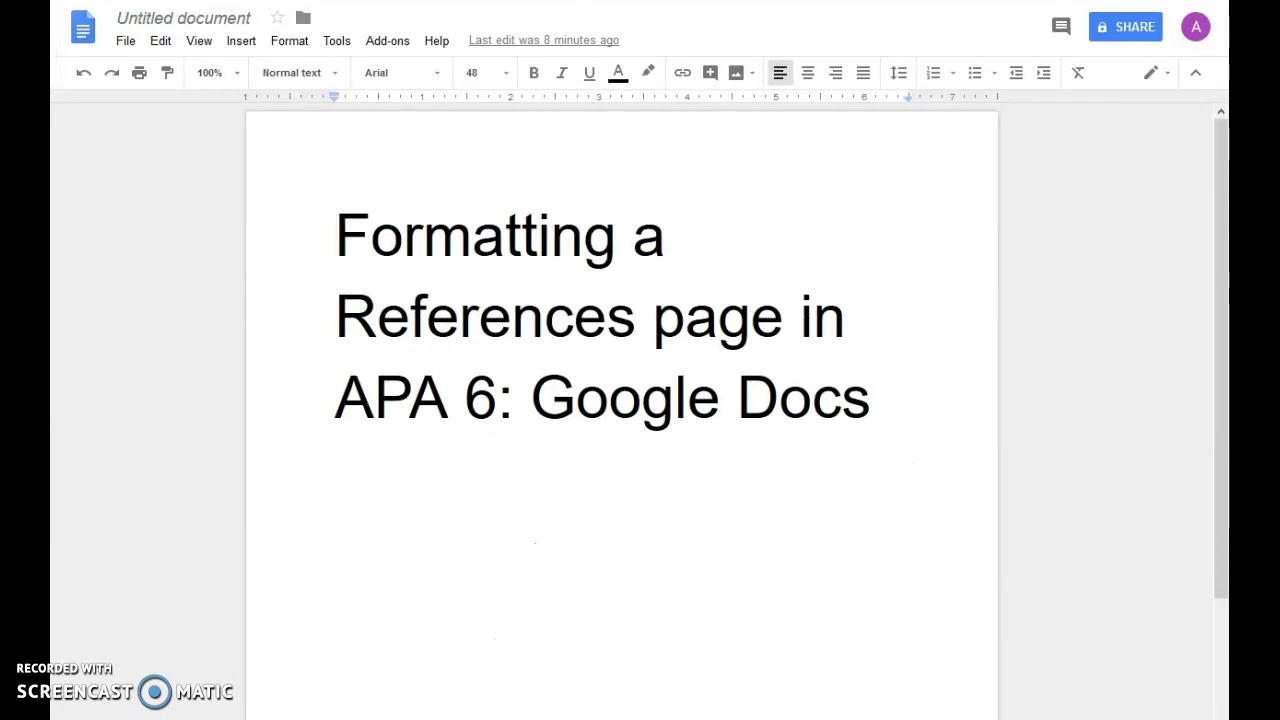This screenshot has width=1280, height=720.
Task: Expand the numbered list options arrow
Action: 953,73
